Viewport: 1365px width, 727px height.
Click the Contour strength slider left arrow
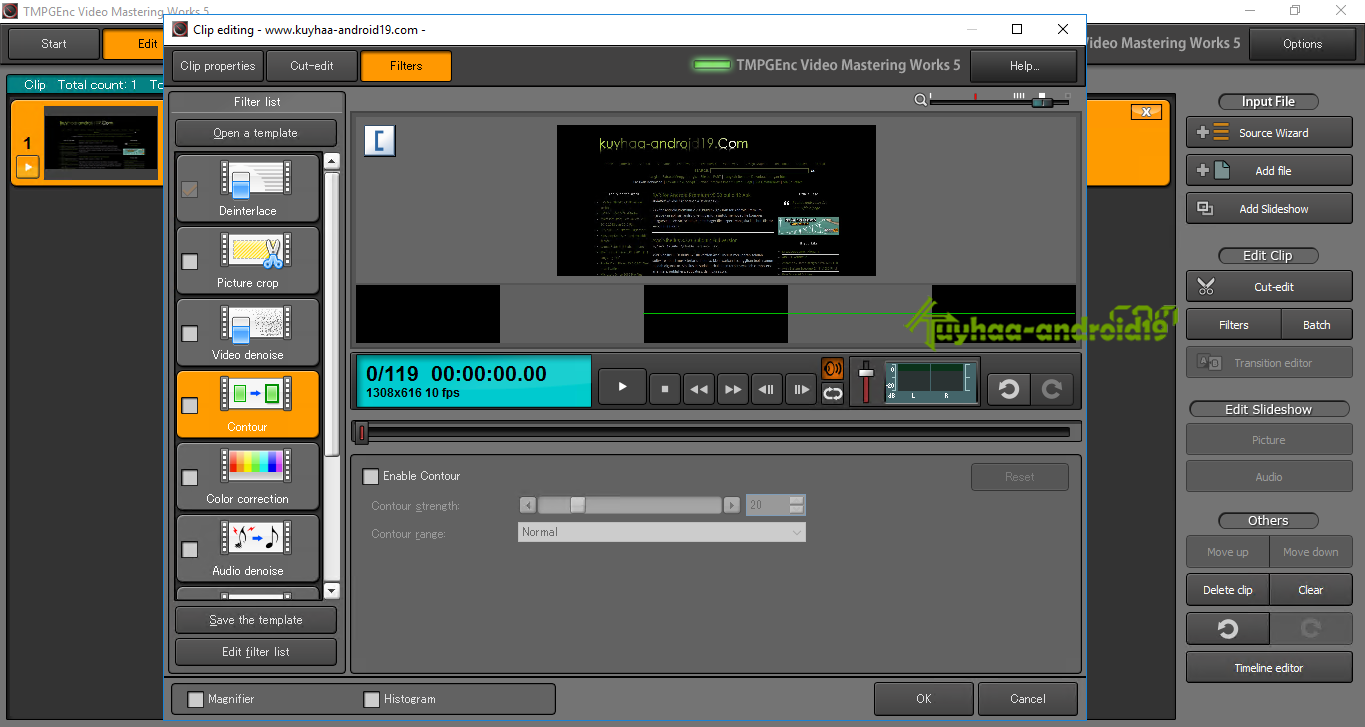click(x=528, y=505)
